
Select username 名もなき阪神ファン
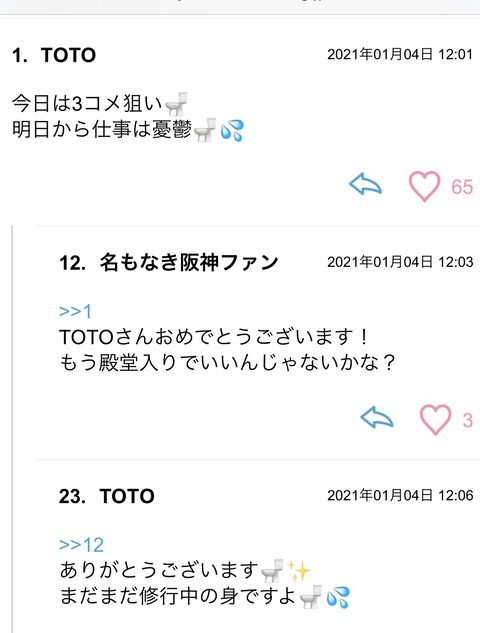(x=189, y=262)
